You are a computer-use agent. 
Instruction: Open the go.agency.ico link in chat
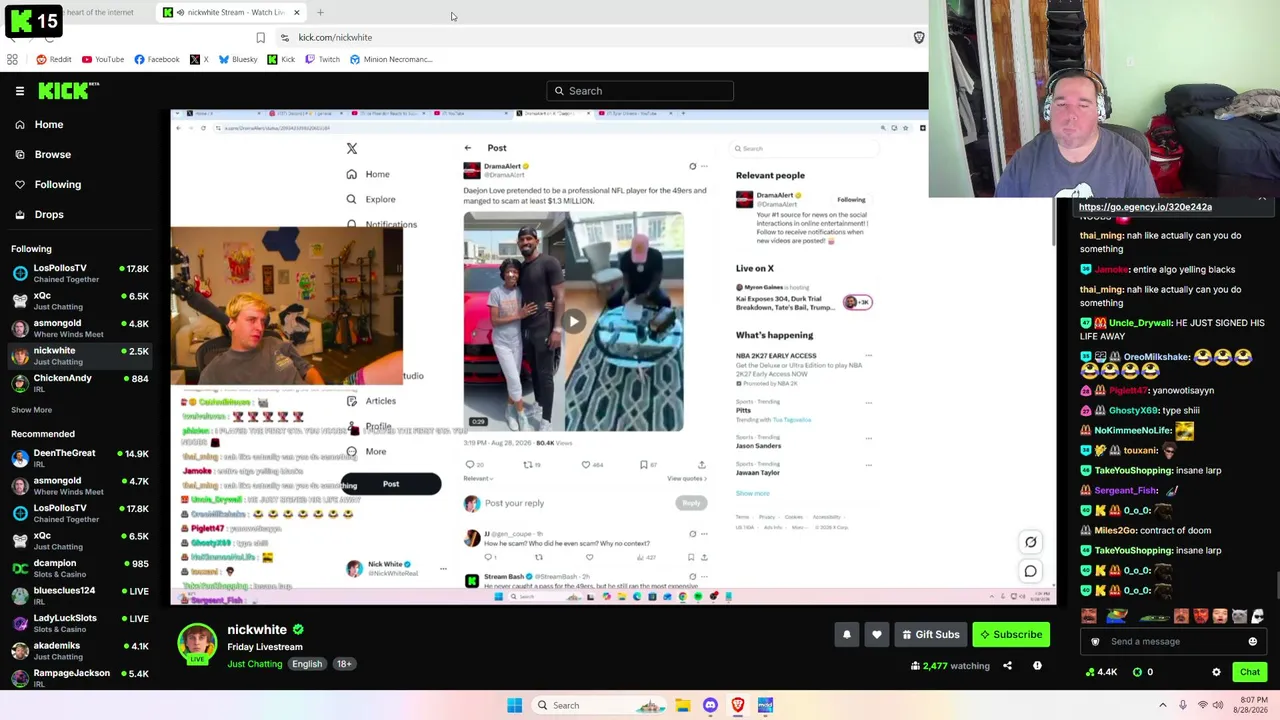coord(1145,207)
